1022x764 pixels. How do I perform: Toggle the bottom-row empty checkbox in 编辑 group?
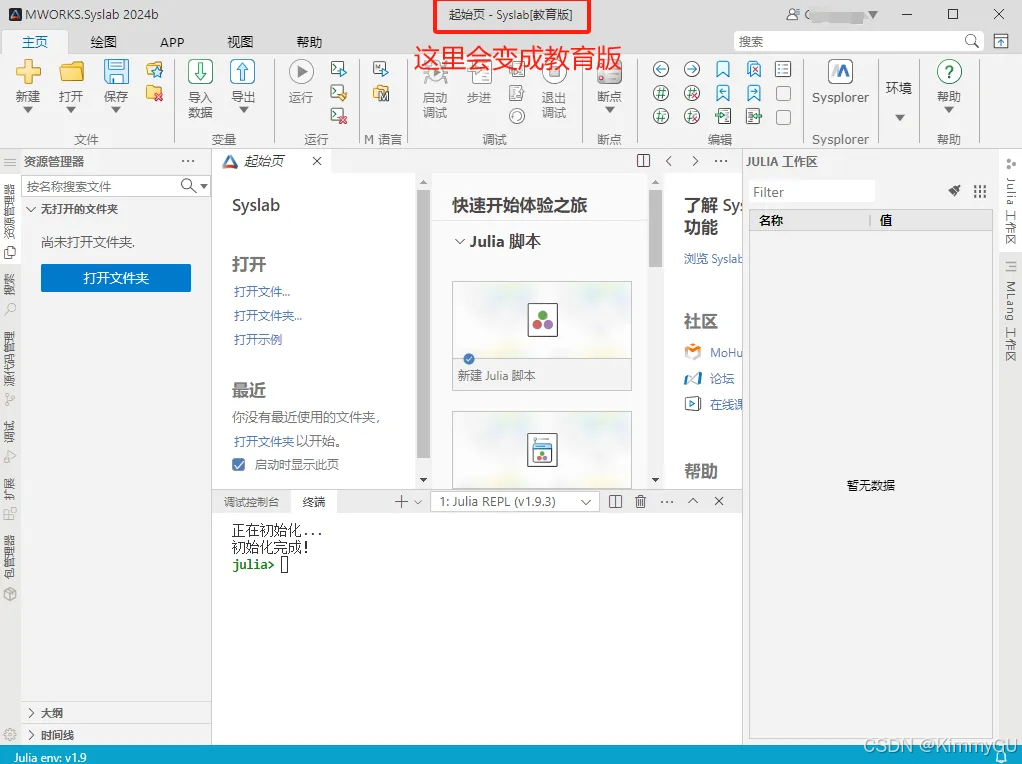[x=784, y=117]
